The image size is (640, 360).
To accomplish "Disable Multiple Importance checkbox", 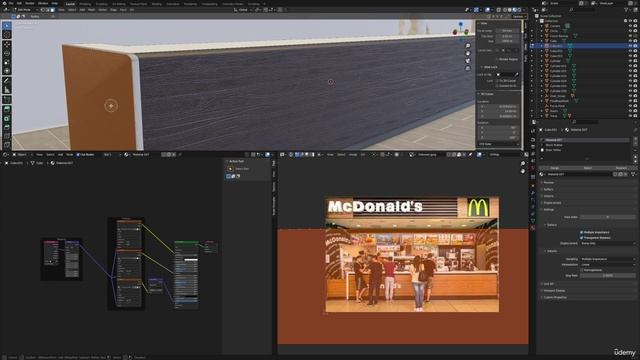I will pyautogui.click(x=582, y=232).
